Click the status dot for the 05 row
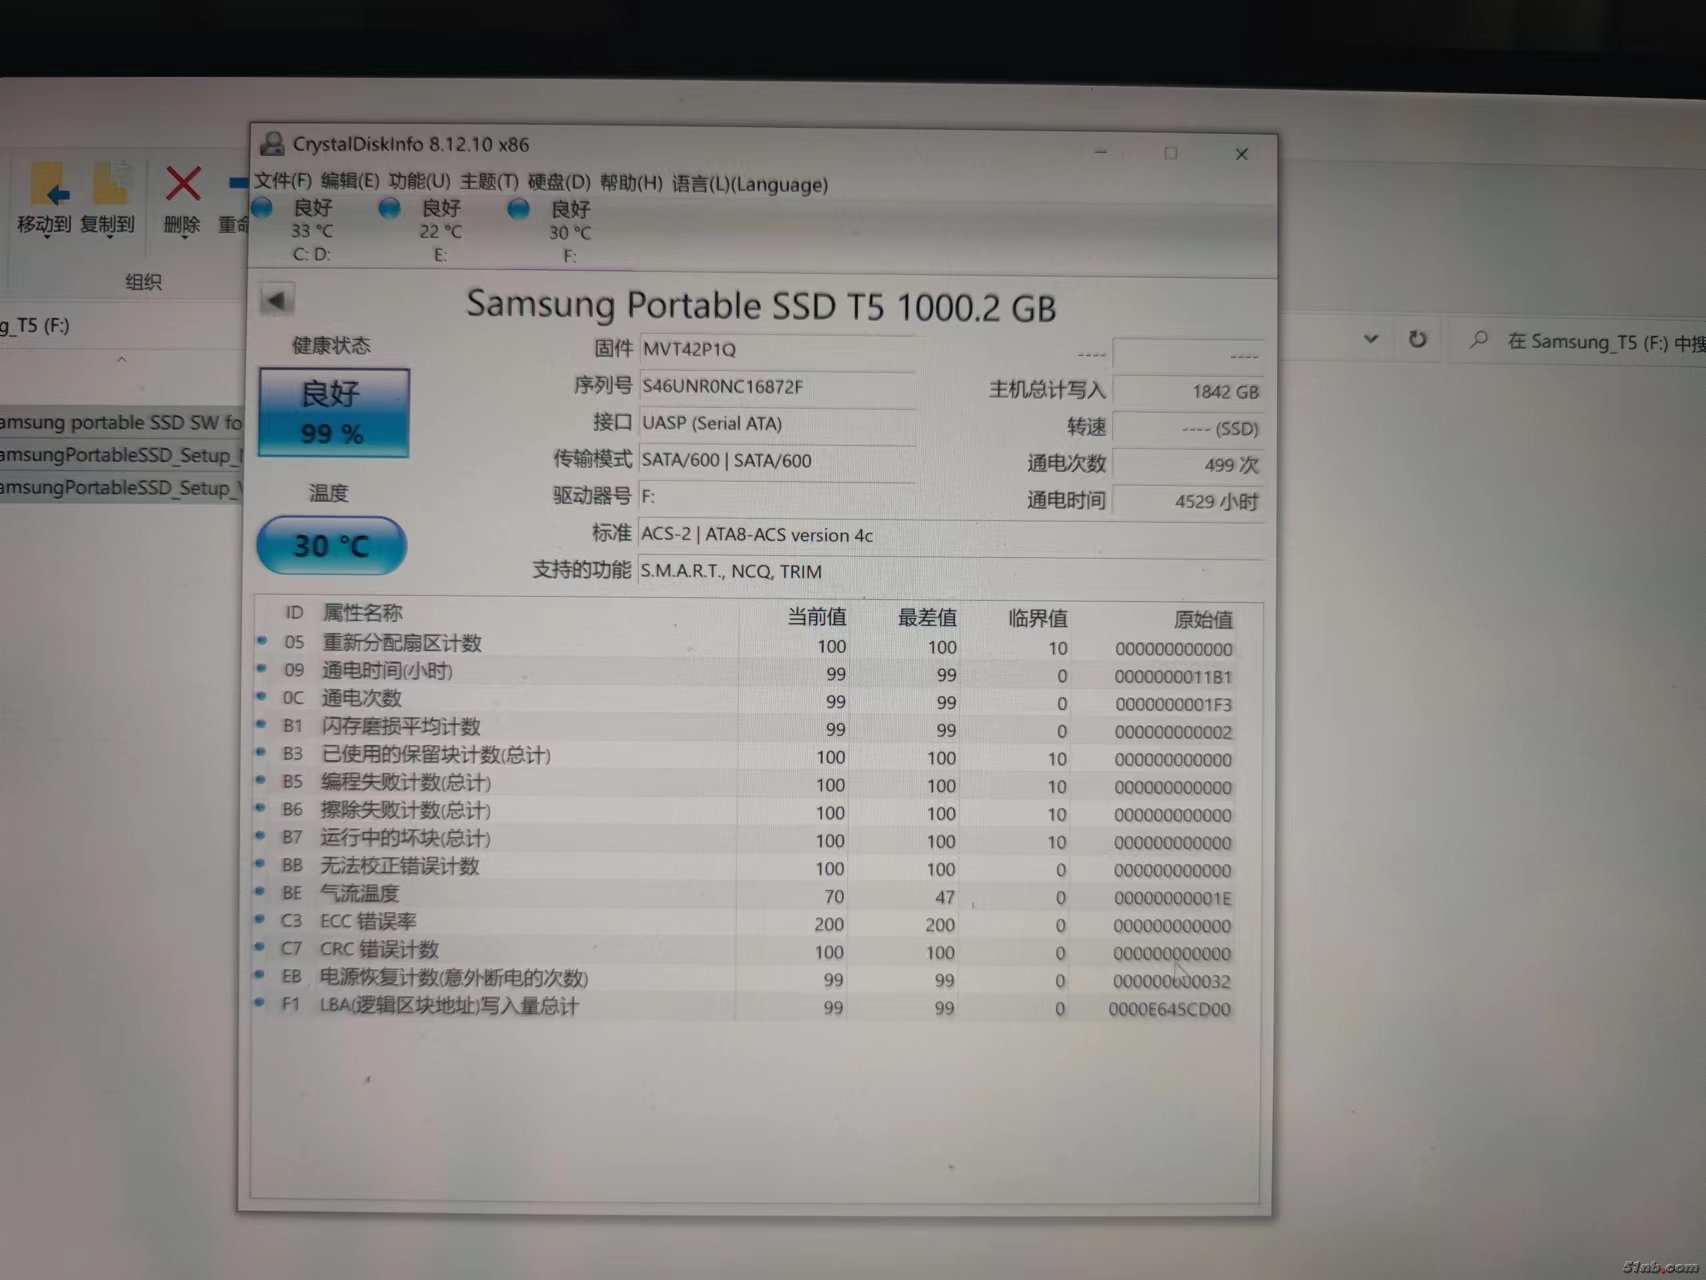Image resolution: width=1706 pixels, height=1280 pixels. 263,640
